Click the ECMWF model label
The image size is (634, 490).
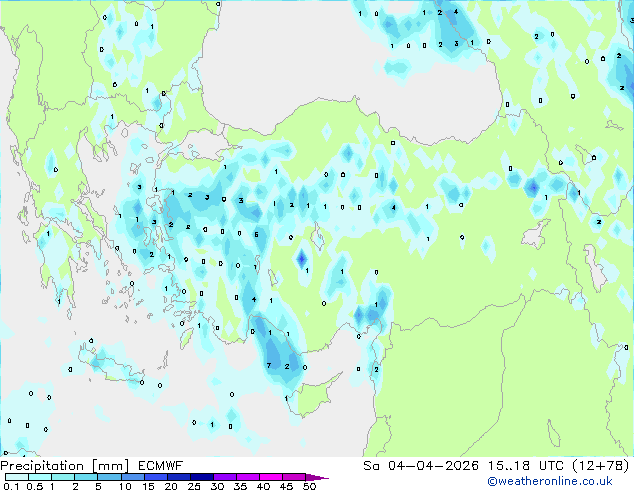coord(161,466)
